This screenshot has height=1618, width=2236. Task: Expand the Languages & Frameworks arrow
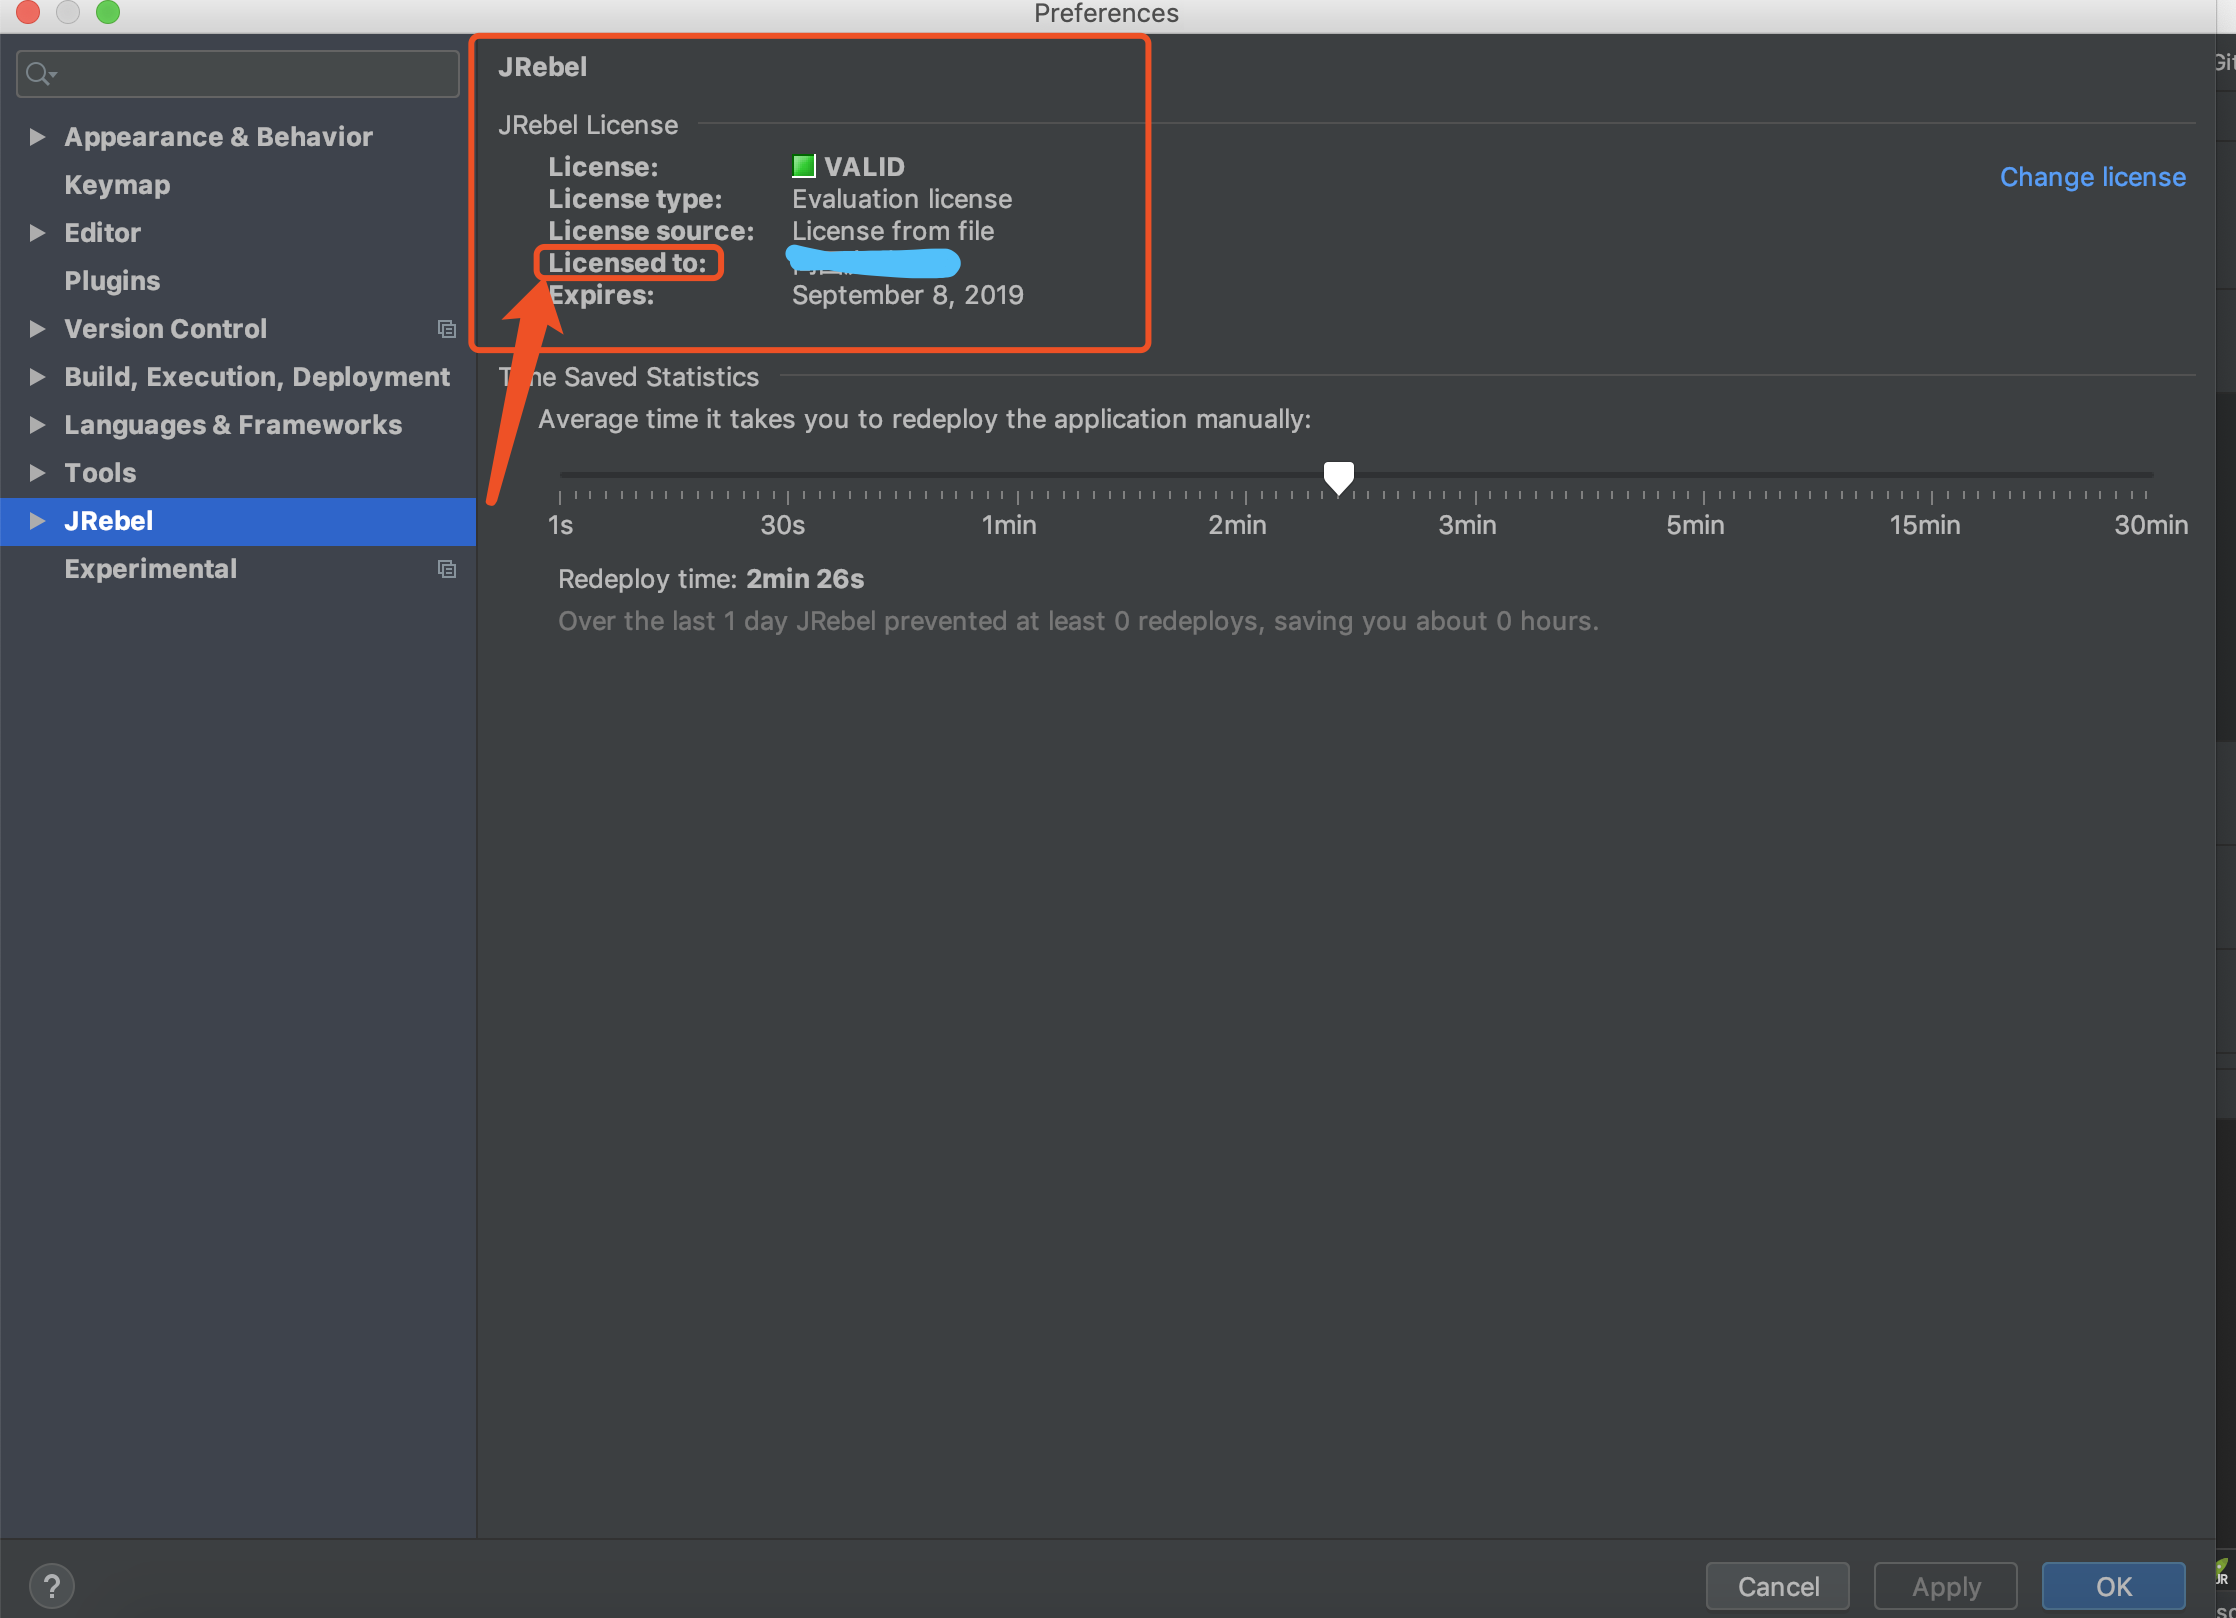tap(37, 425)
